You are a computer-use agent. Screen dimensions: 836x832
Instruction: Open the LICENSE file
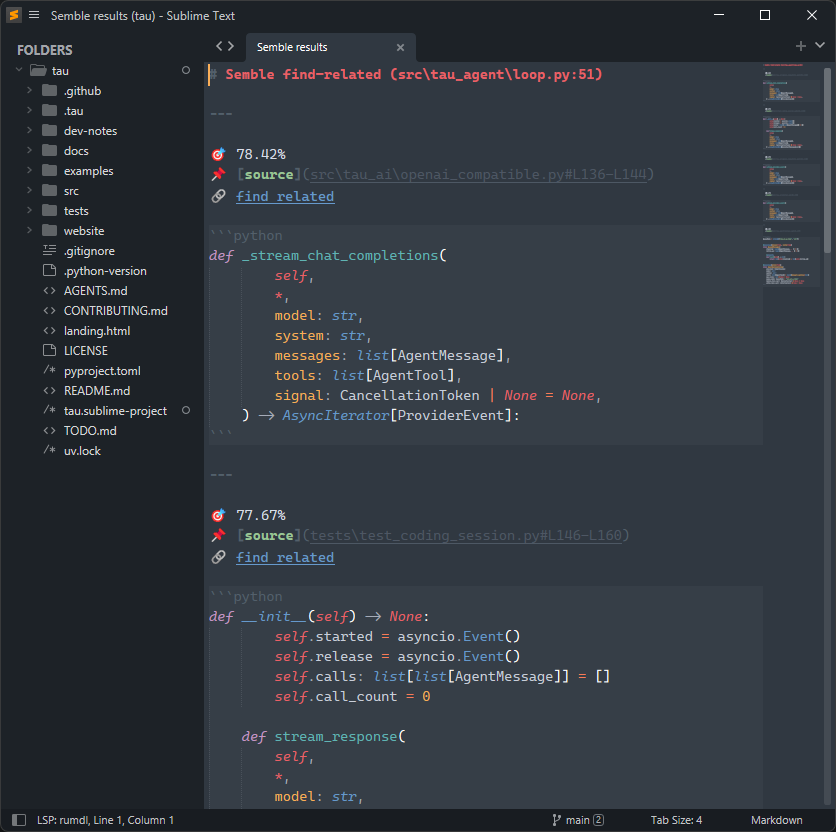[85, 351]
